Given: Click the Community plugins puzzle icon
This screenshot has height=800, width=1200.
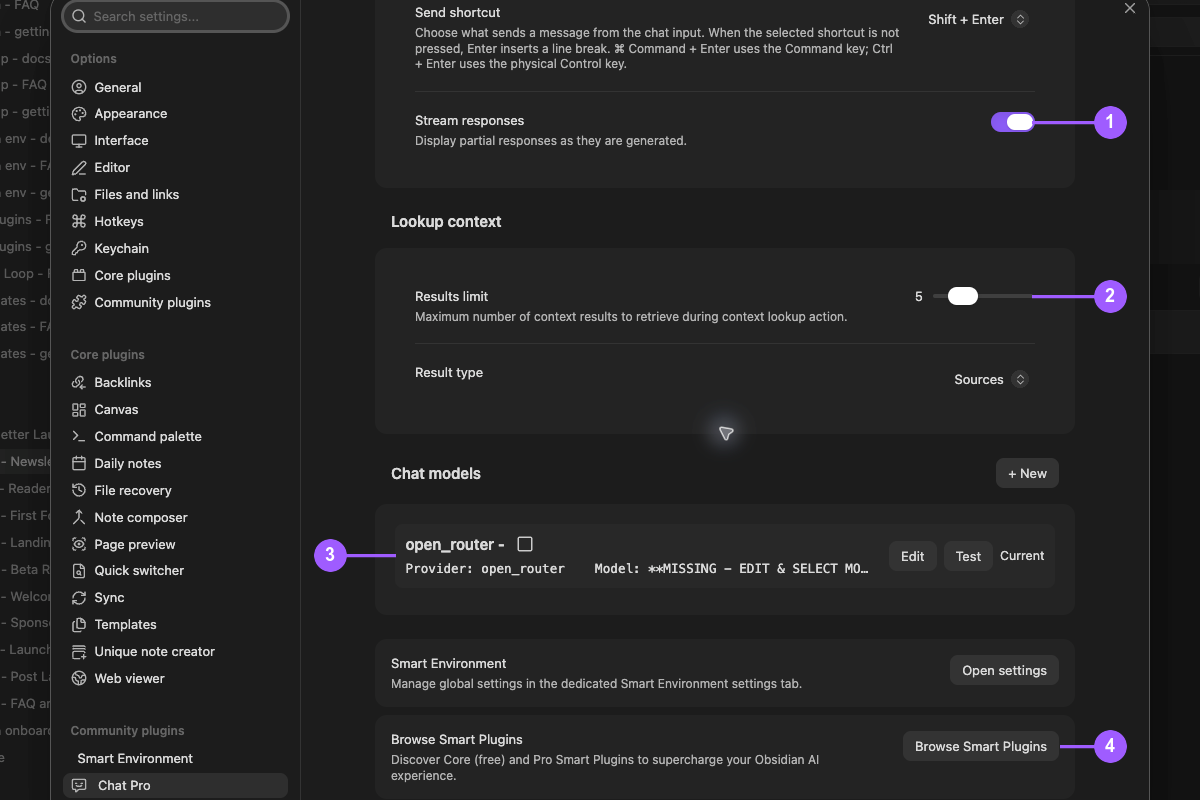Looking at the screenshot, I should (x=79, y=302).
